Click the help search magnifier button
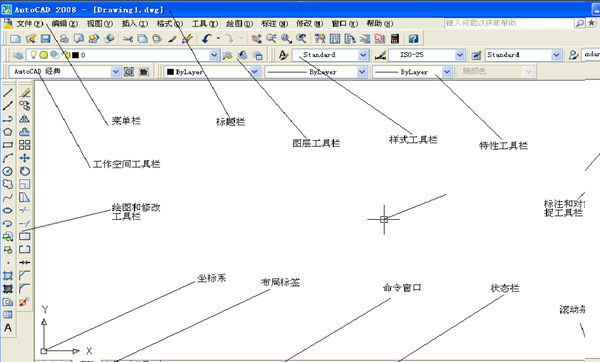 click(580, 23)
